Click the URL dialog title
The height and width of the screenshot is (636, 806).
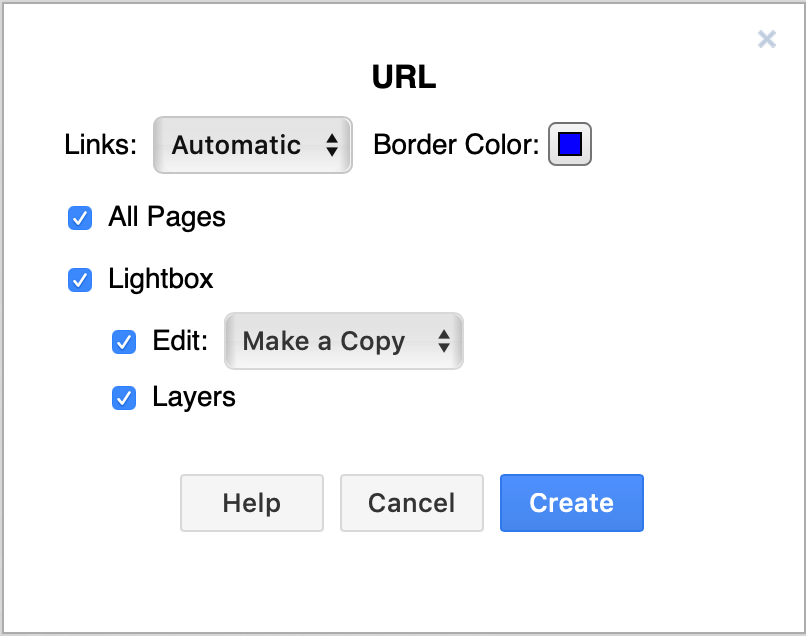(x=403, y=76)
